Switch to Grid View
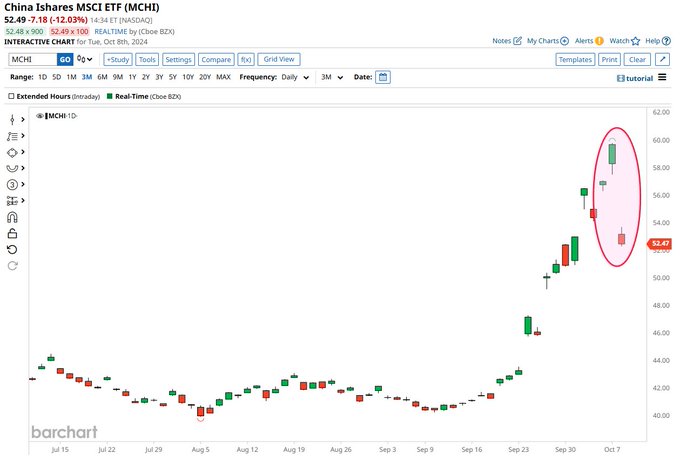The height and width of the screenshot is (461, 680). coord(279,59)
